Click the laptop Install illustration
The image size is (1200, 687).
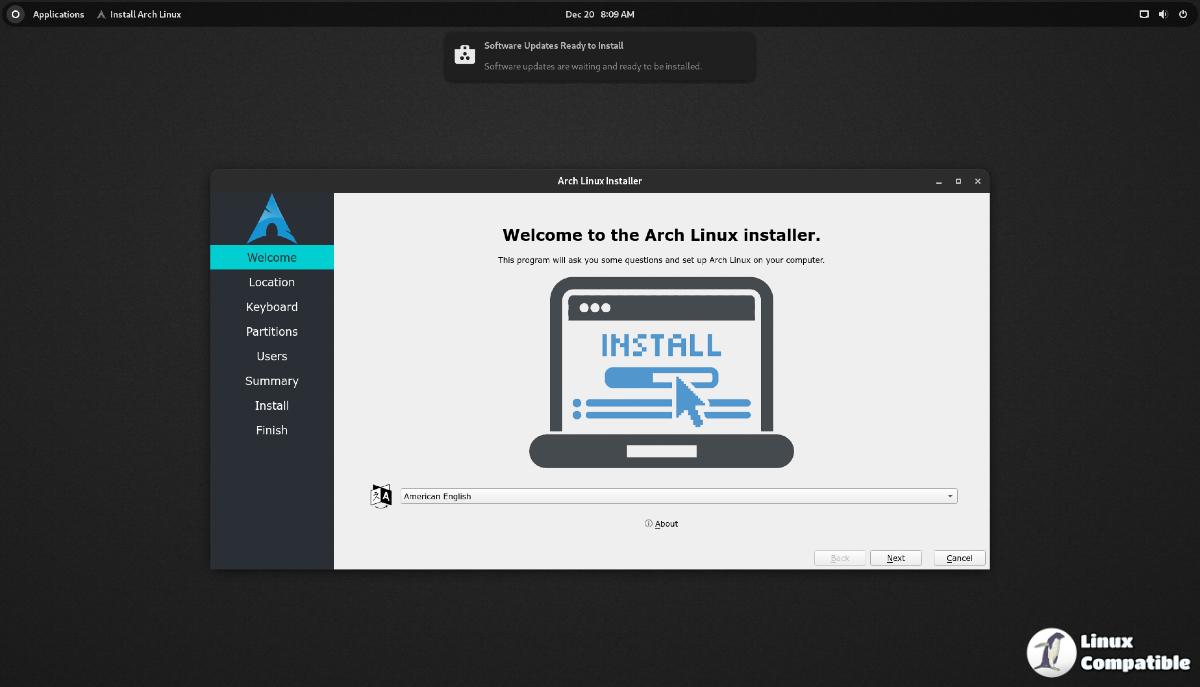661,372
